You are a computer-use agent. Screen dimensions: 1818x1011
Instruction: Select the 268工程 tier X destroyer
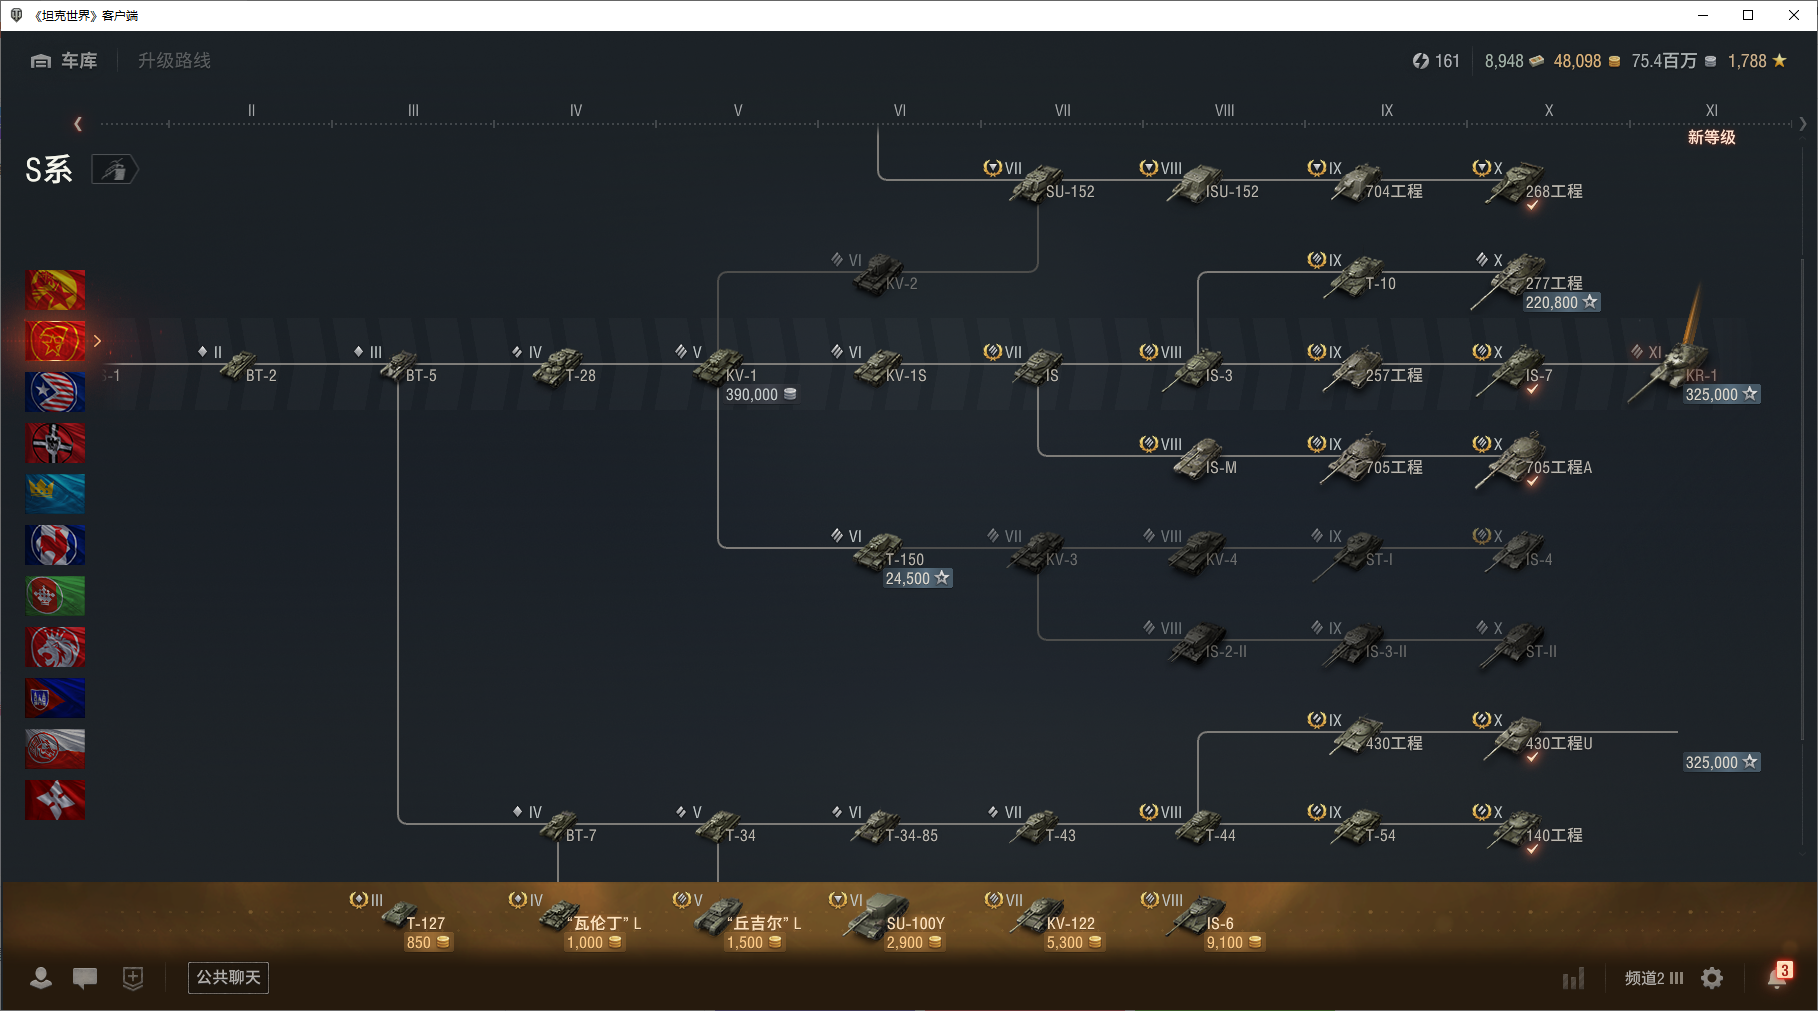coord(1528,184)
